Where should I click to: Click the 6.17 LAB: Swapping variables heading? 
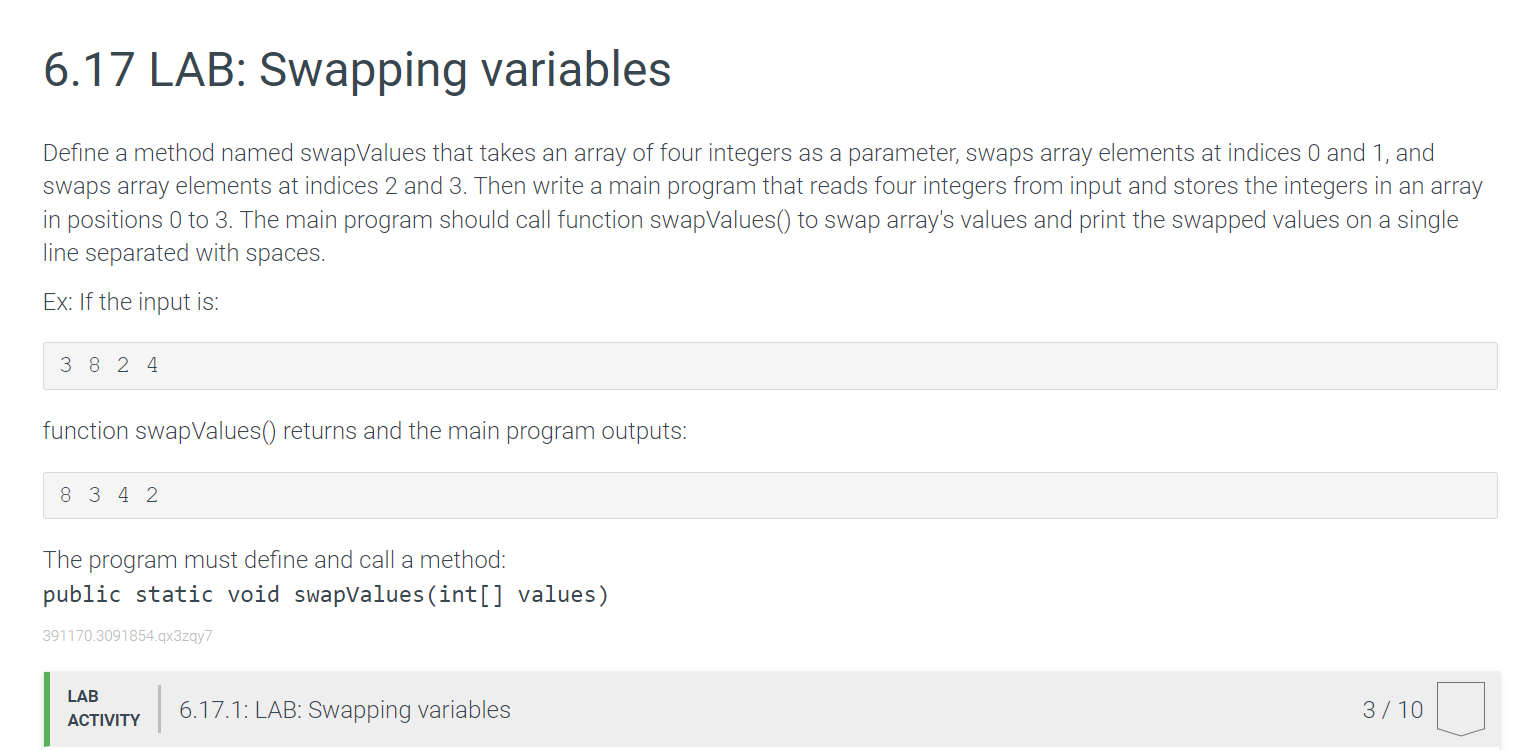[x=357, y=70]
